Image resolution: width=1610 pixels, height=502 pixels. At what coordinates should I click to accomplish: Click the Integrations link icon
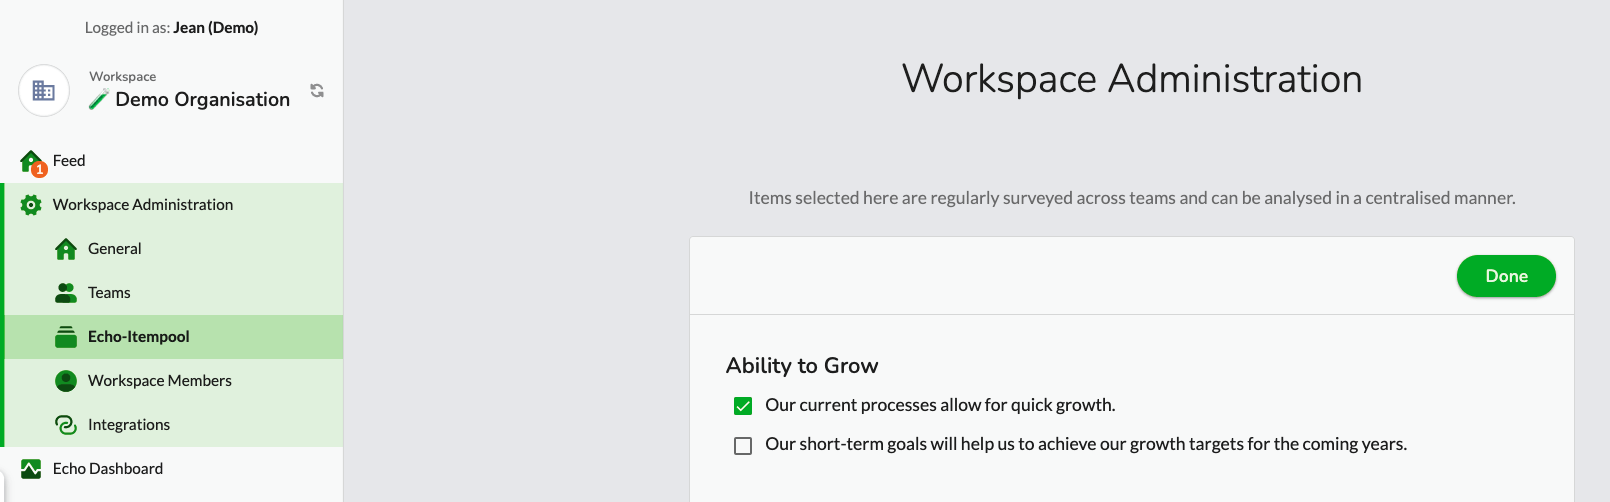click(66, 425)
